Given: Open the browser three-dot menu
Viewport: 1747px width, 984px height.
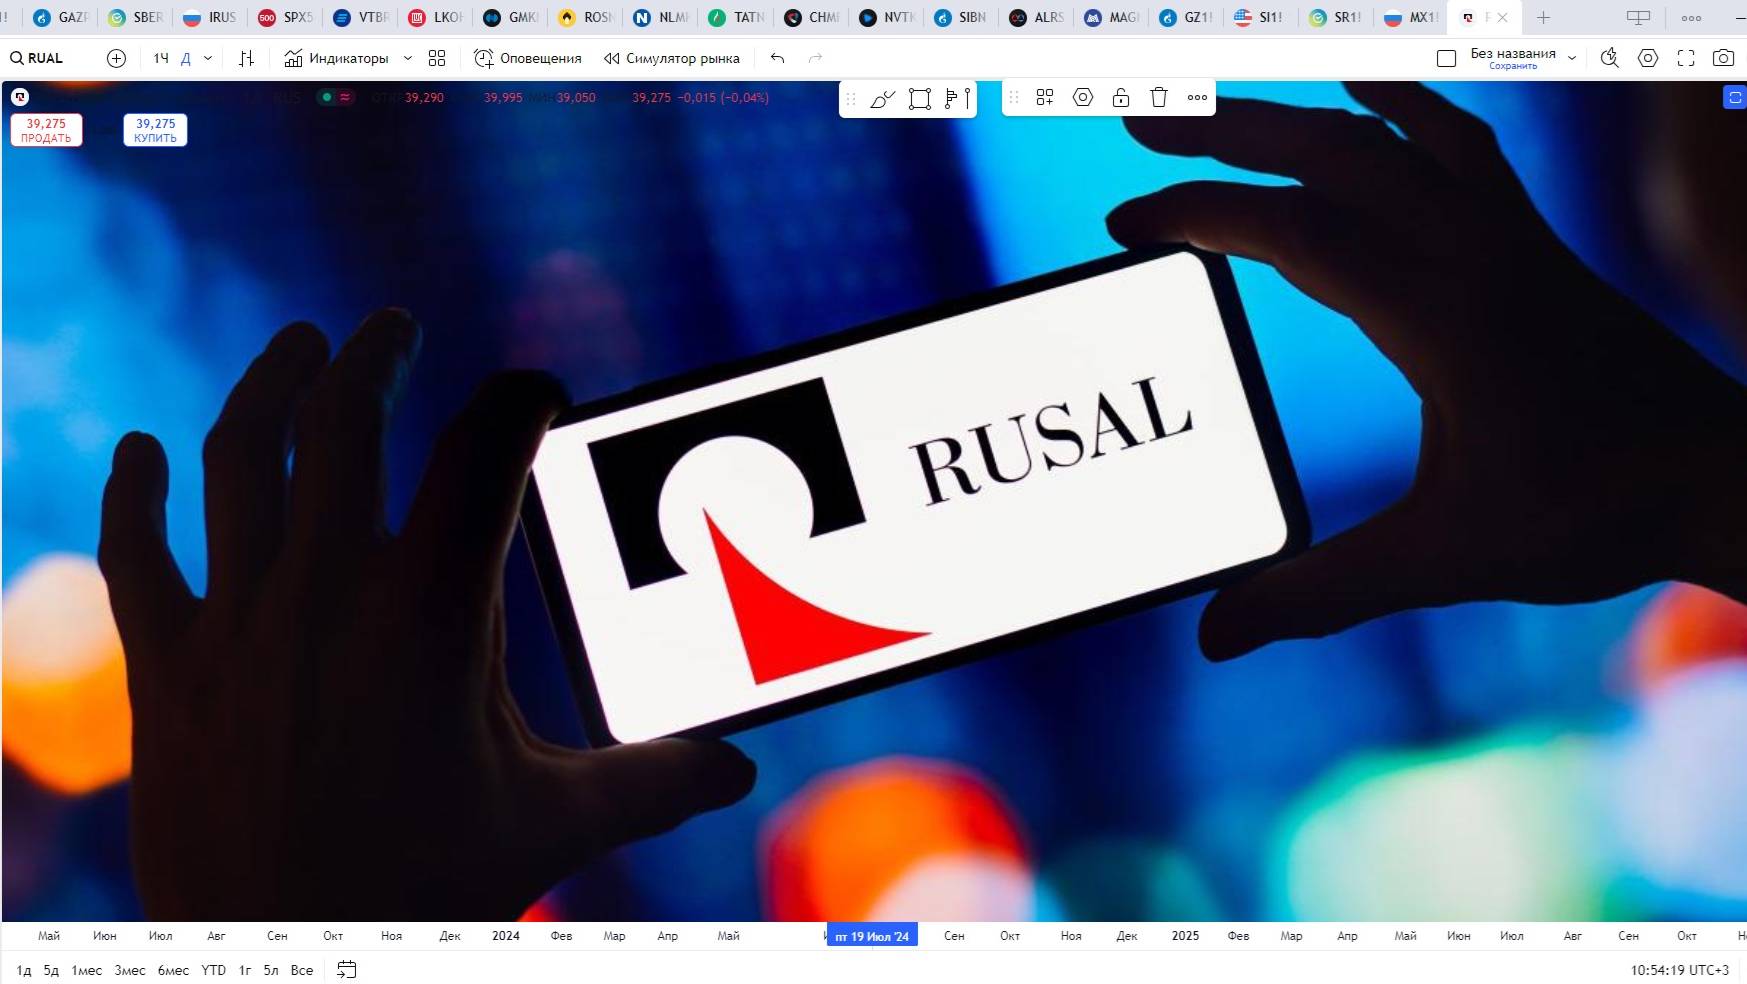Looking at the screenshot, I should (x=1691, y=18).
